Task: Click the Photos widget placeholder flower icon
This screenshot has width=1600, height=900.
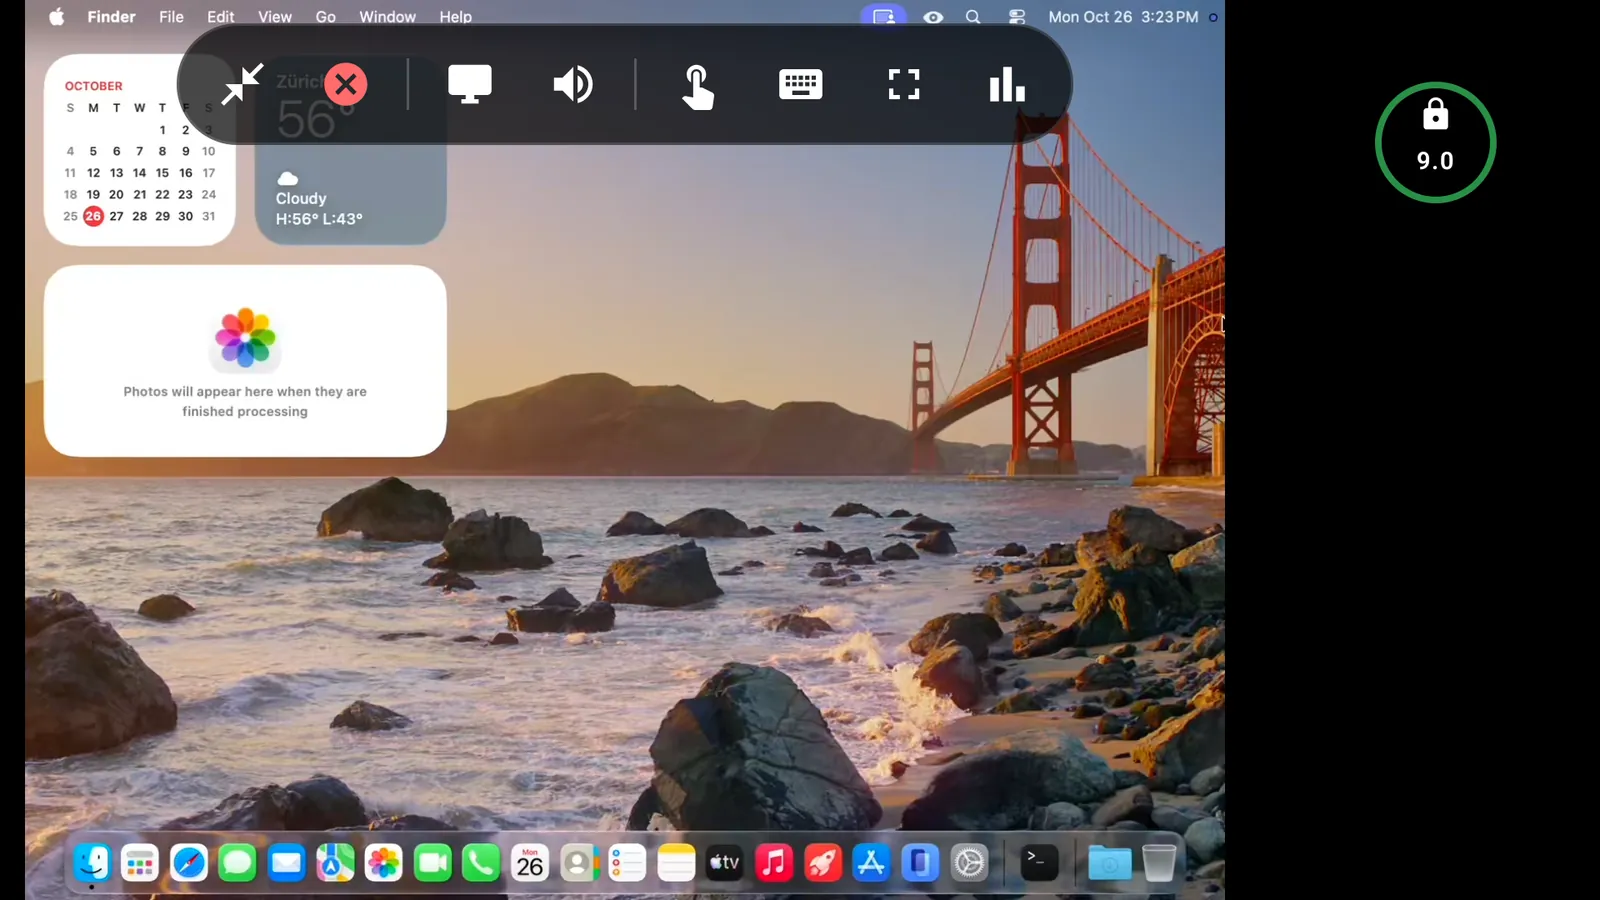Action: (245, 338)
